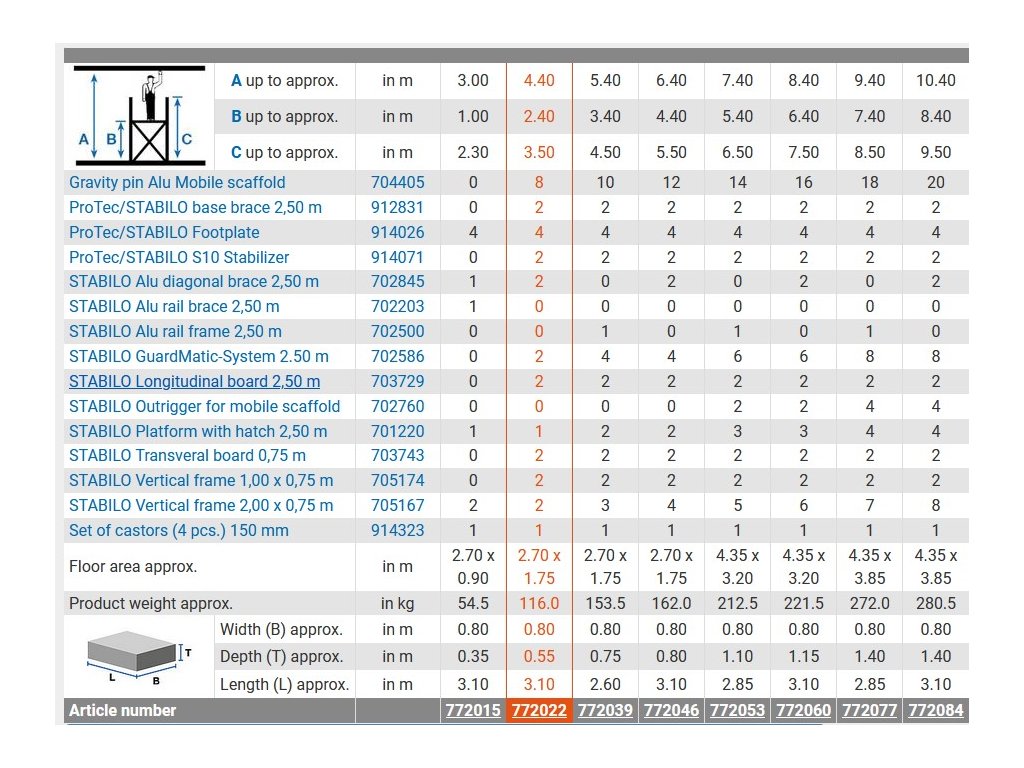
Task: Open ProTec/STABILO base brace 2,50 m link
Action: click(x=195, y=207)
